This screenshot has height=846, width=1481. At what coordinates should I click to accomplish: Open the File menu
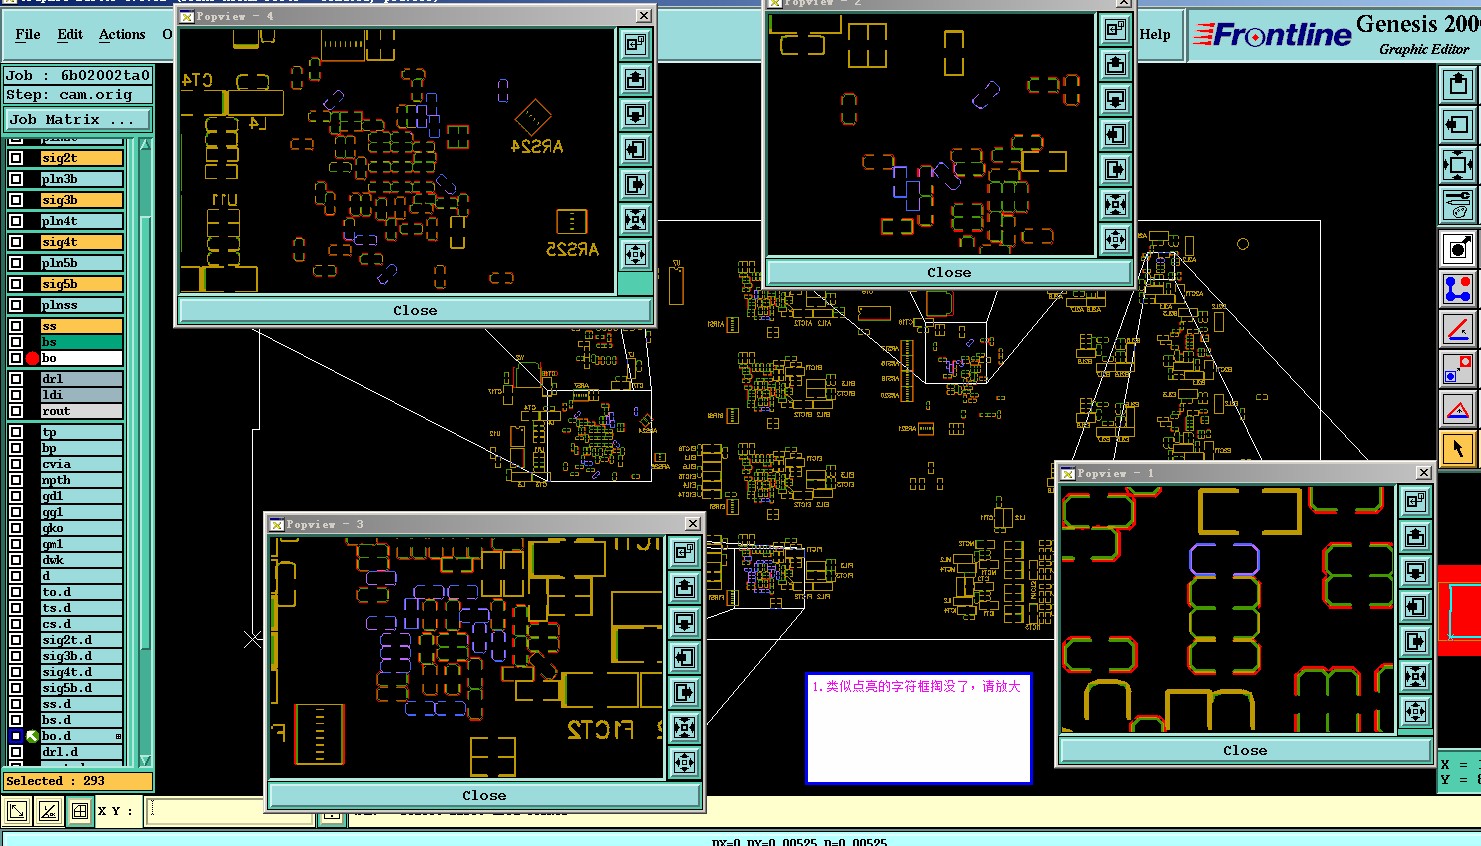(28, 34)
